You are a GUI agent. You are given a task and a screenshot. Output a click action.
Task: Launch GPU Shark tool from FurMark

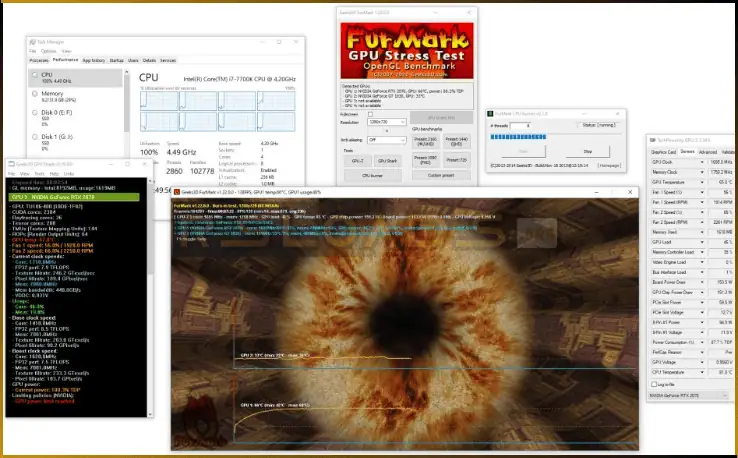pos(388,161)
